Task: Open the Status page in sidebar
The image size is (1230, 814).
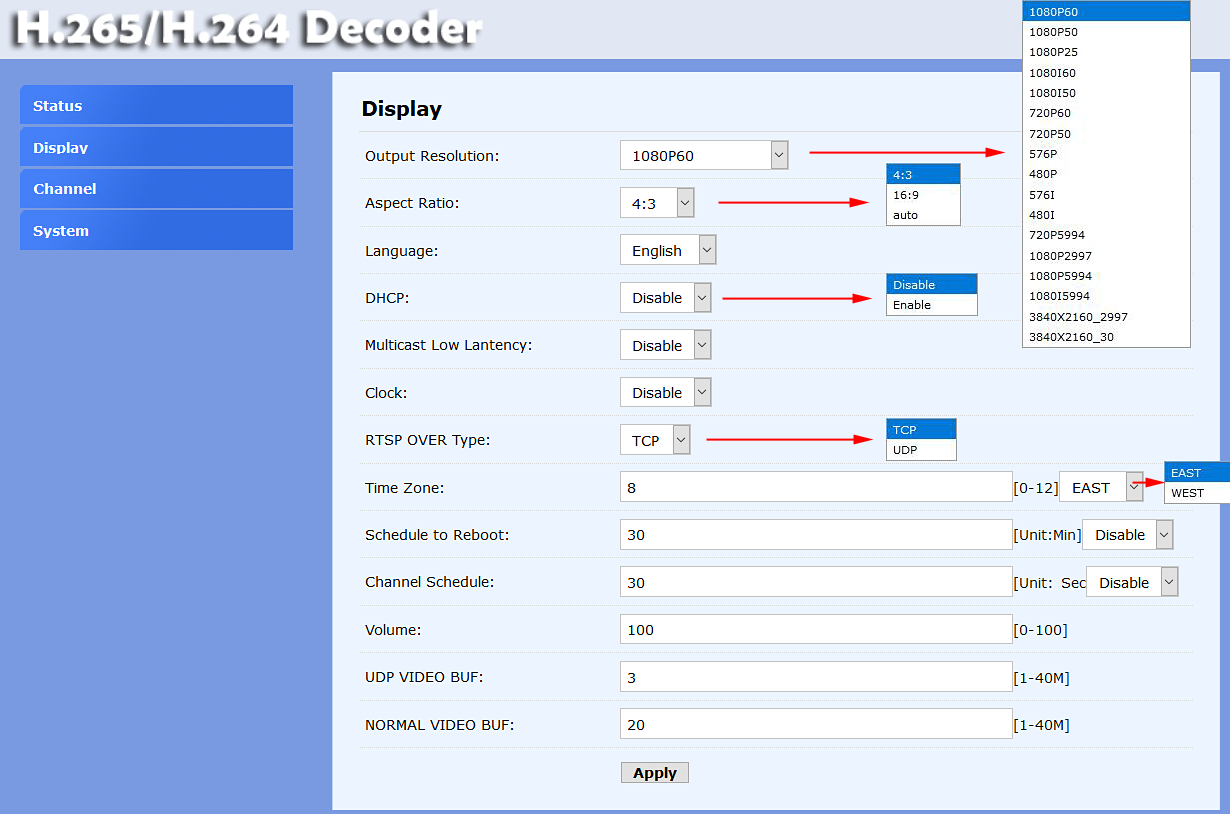Action: 156,105
